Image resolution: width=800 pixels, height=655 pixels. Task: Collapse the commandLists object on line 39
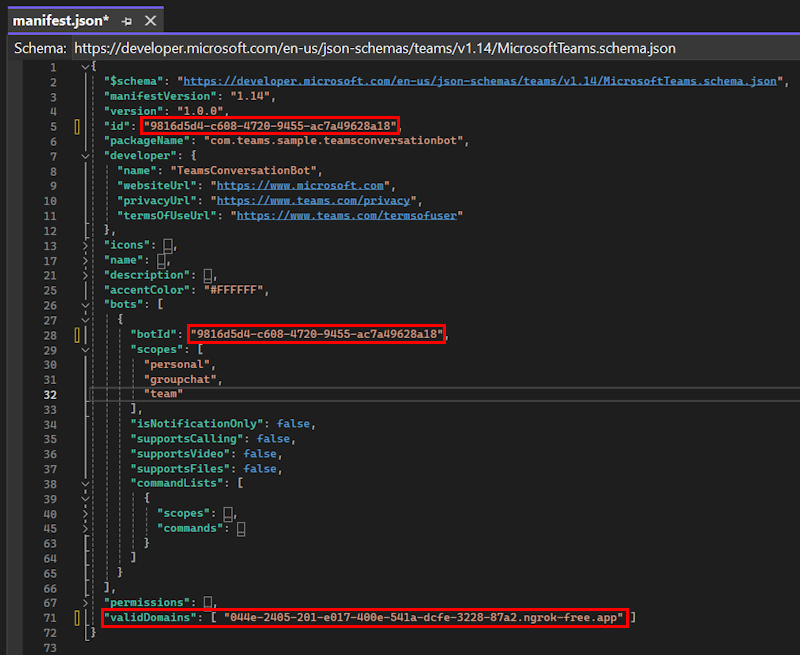coord(85,499)
